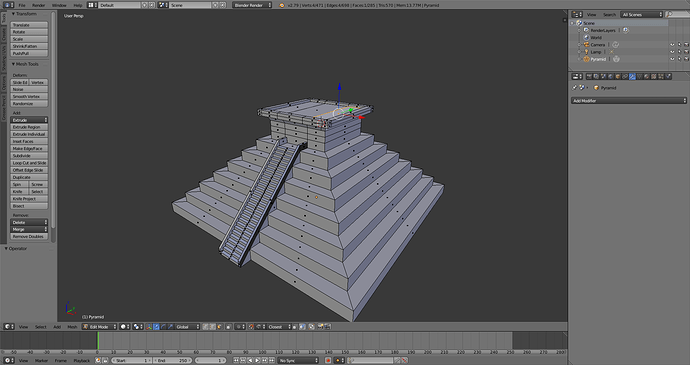Click the Camera icon in outliner
The width and height of the screenshot is (690, 365).
coord(586,45)
